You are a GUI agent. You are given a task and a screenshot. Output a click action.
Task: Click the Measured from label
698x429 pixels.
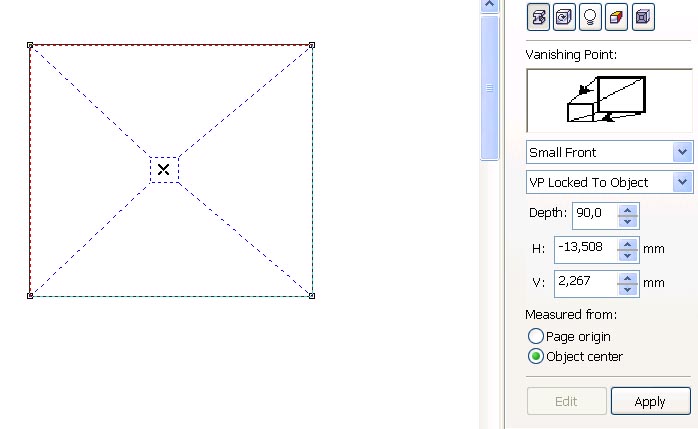[571, 315]
